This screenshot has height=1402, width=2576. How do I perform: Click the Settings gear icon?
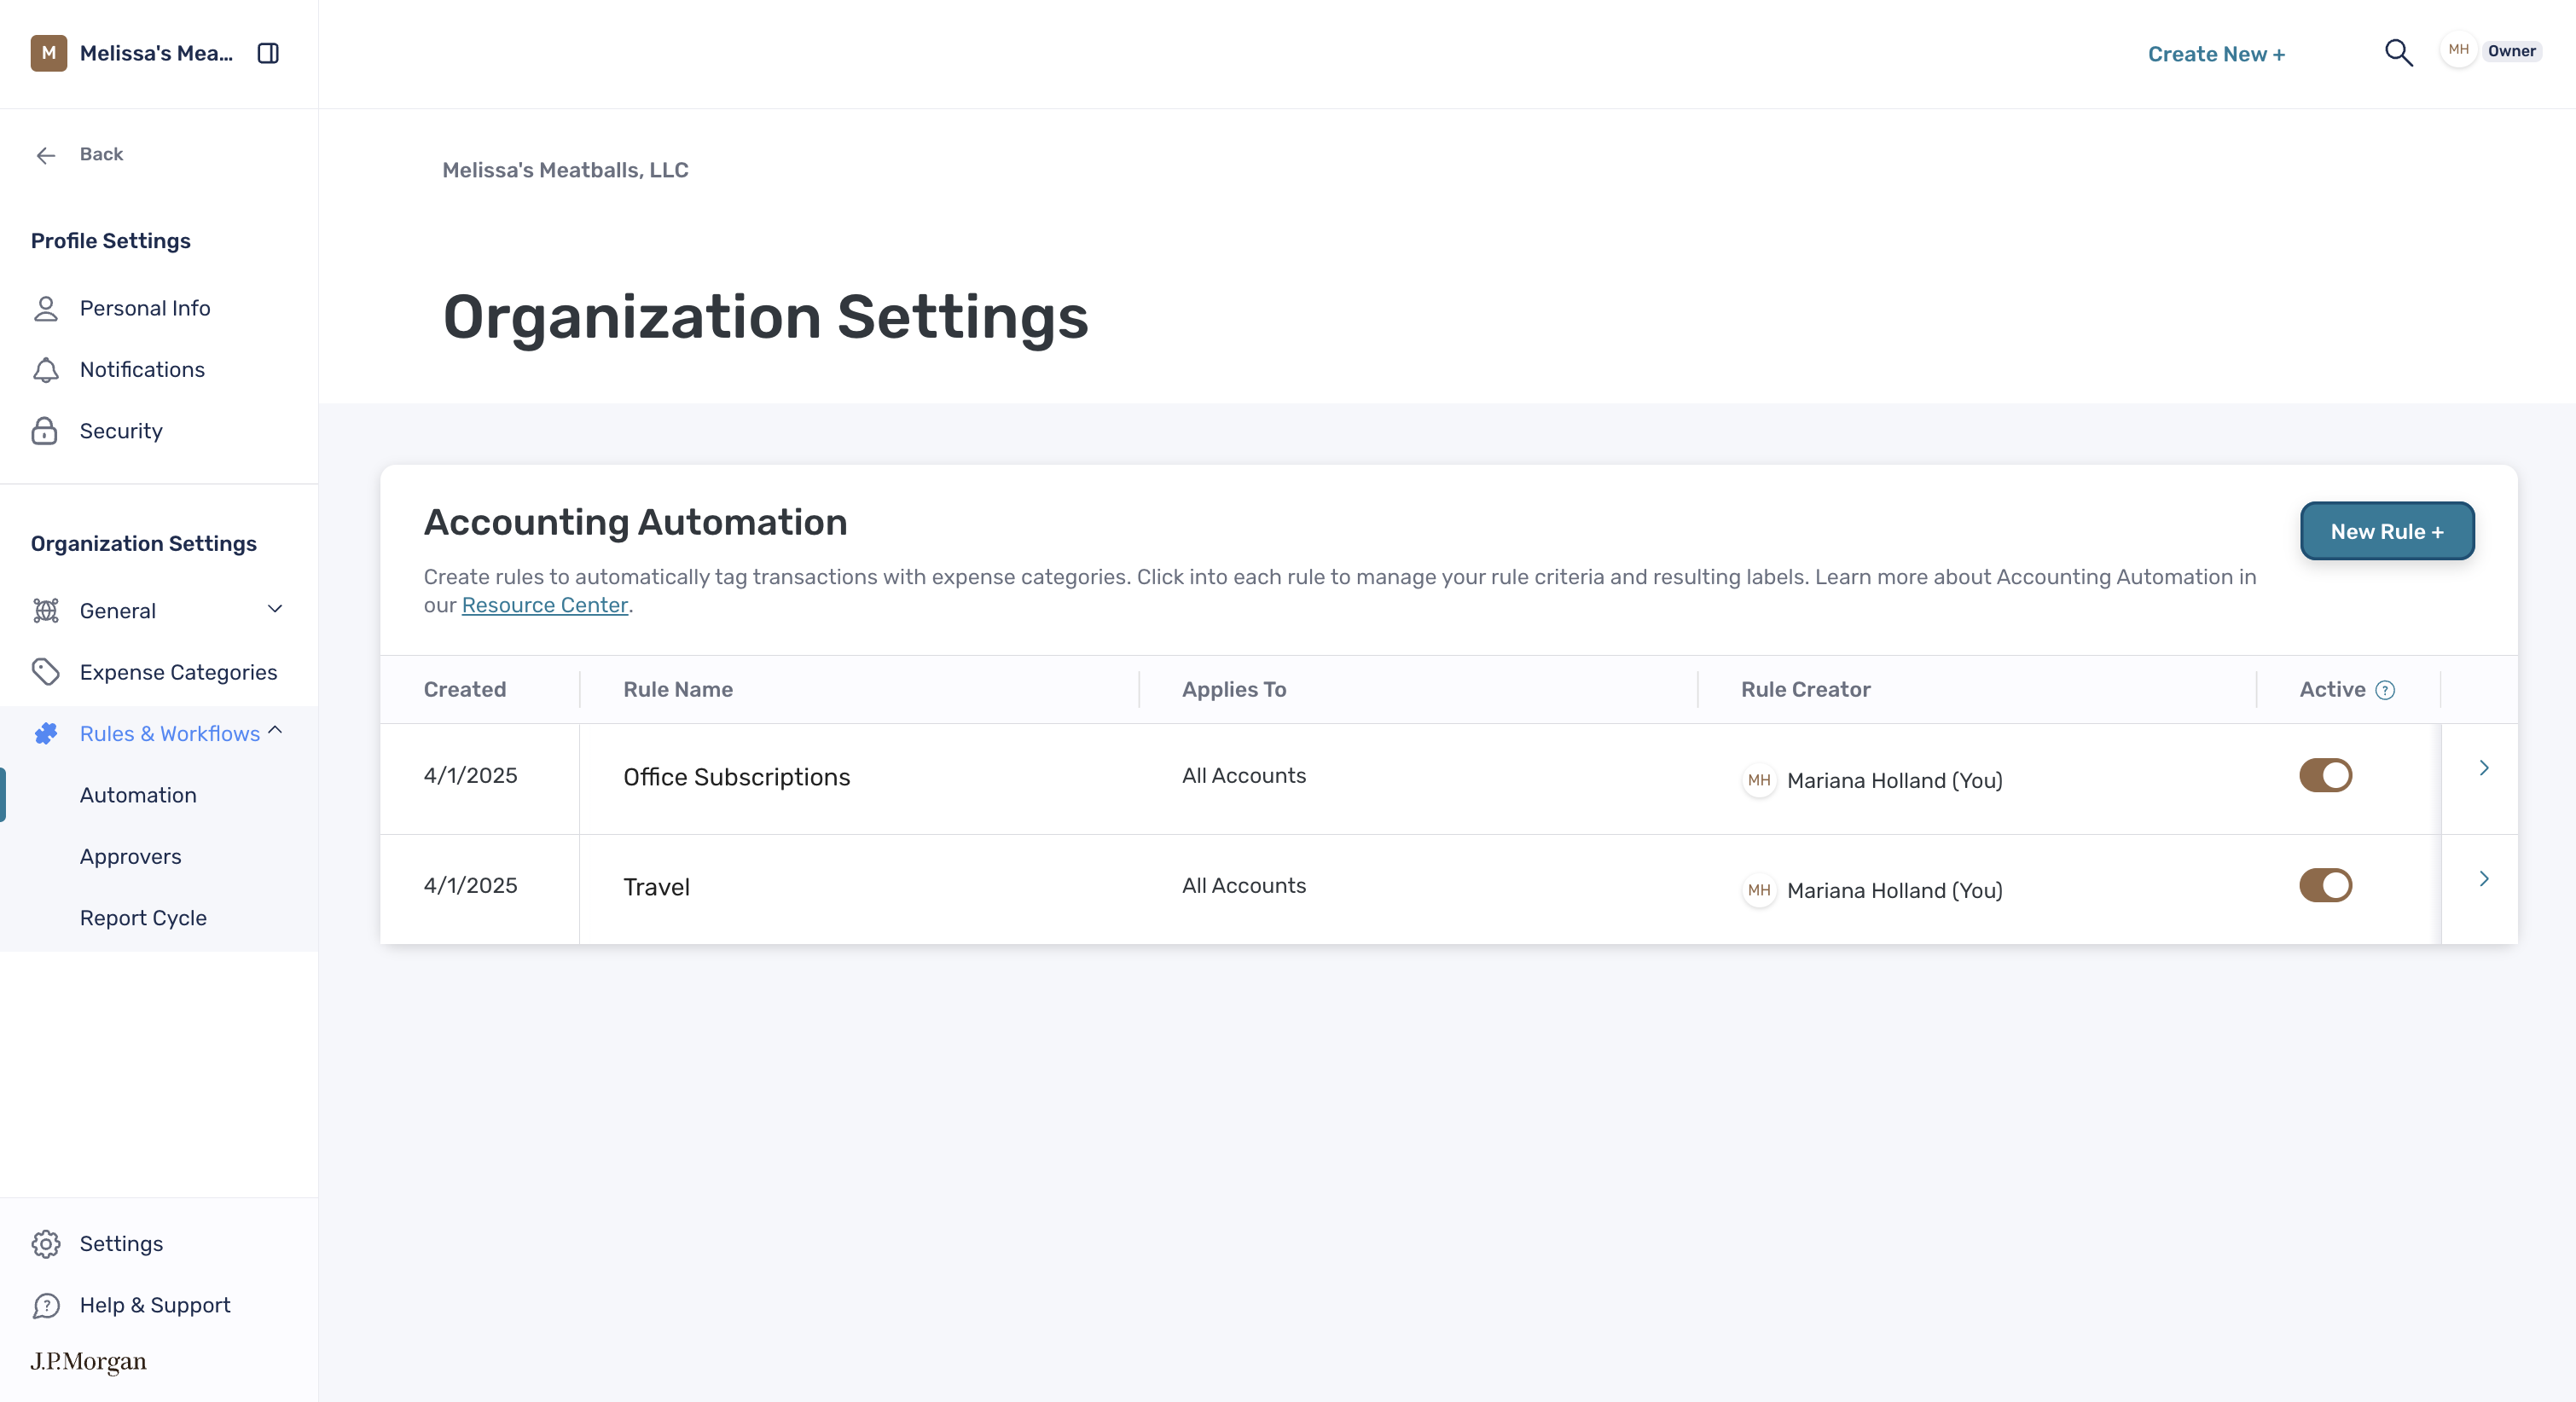tap(46, 1243)
